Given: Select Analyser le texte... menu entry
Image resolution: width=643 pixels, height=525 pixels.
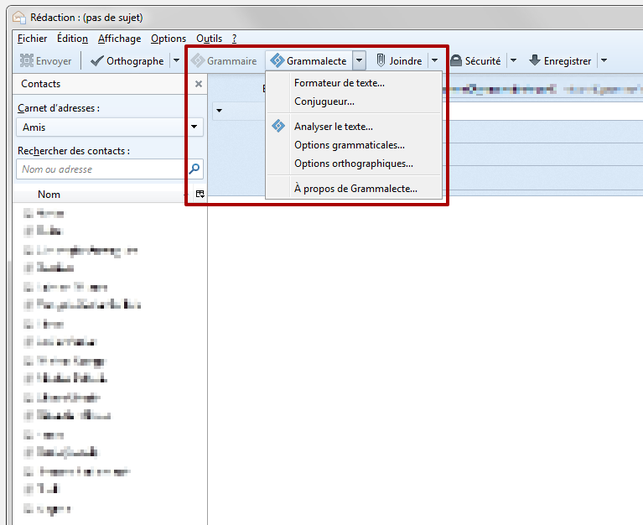Looking at the screenshot, I should point(354,126).
